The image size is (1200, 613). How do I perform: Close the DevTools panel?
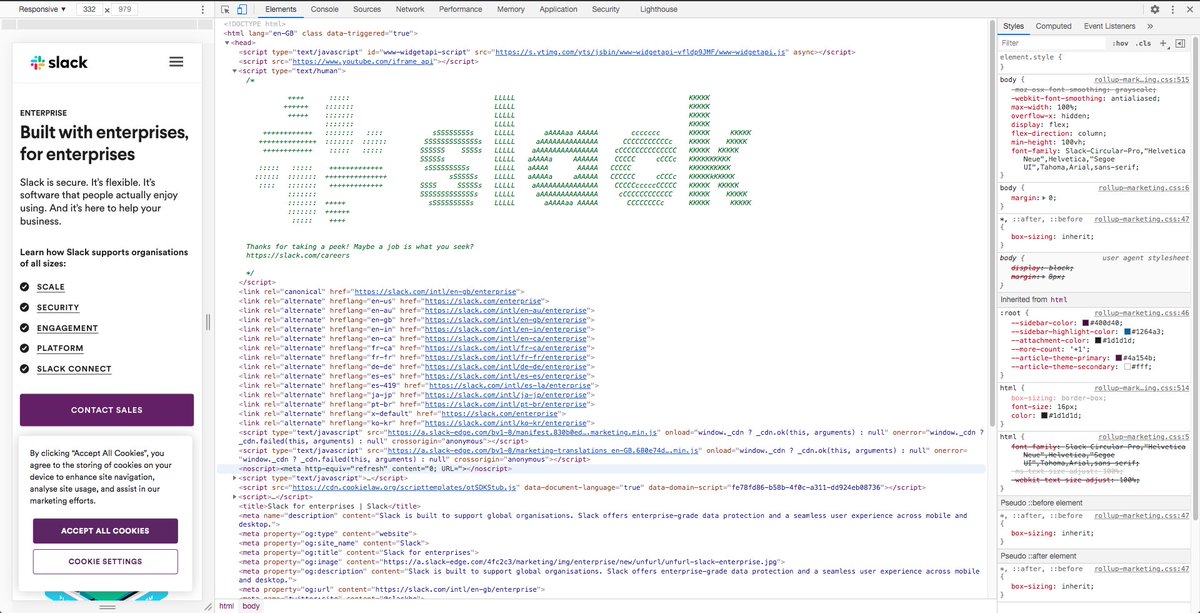[x=1188, y=9]
